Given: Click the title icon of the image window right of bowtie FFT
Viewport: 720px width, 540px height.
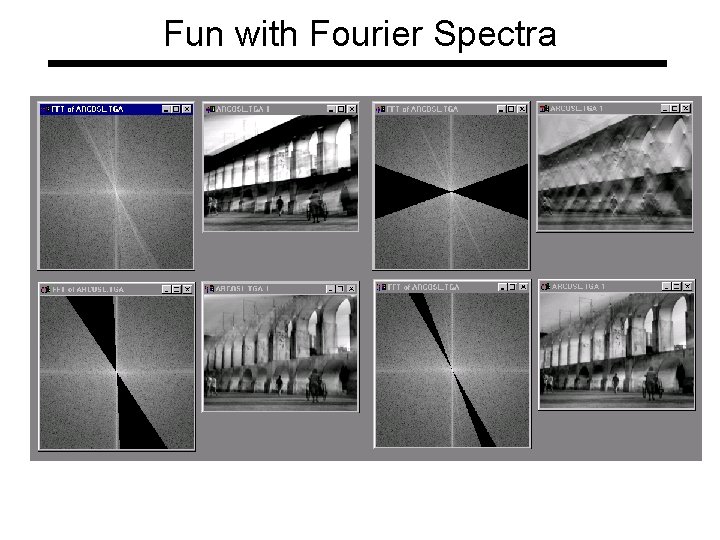Looking at the screenshot, I should click(544, 108).
